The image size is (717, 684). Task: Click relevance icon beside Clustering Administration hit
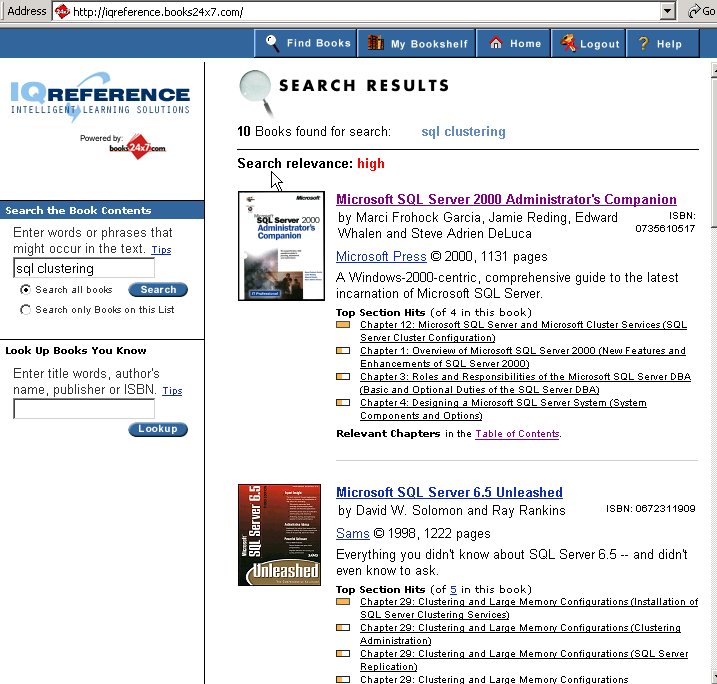[343, 628]
